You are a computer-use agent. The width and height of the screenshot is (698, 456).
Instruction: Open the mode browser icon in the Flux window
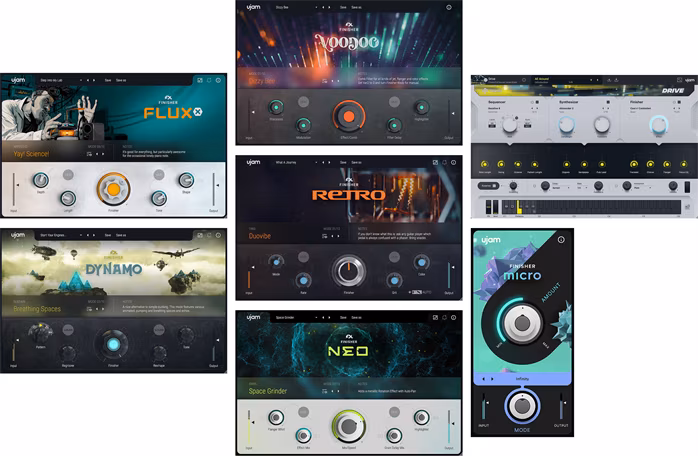89,154
